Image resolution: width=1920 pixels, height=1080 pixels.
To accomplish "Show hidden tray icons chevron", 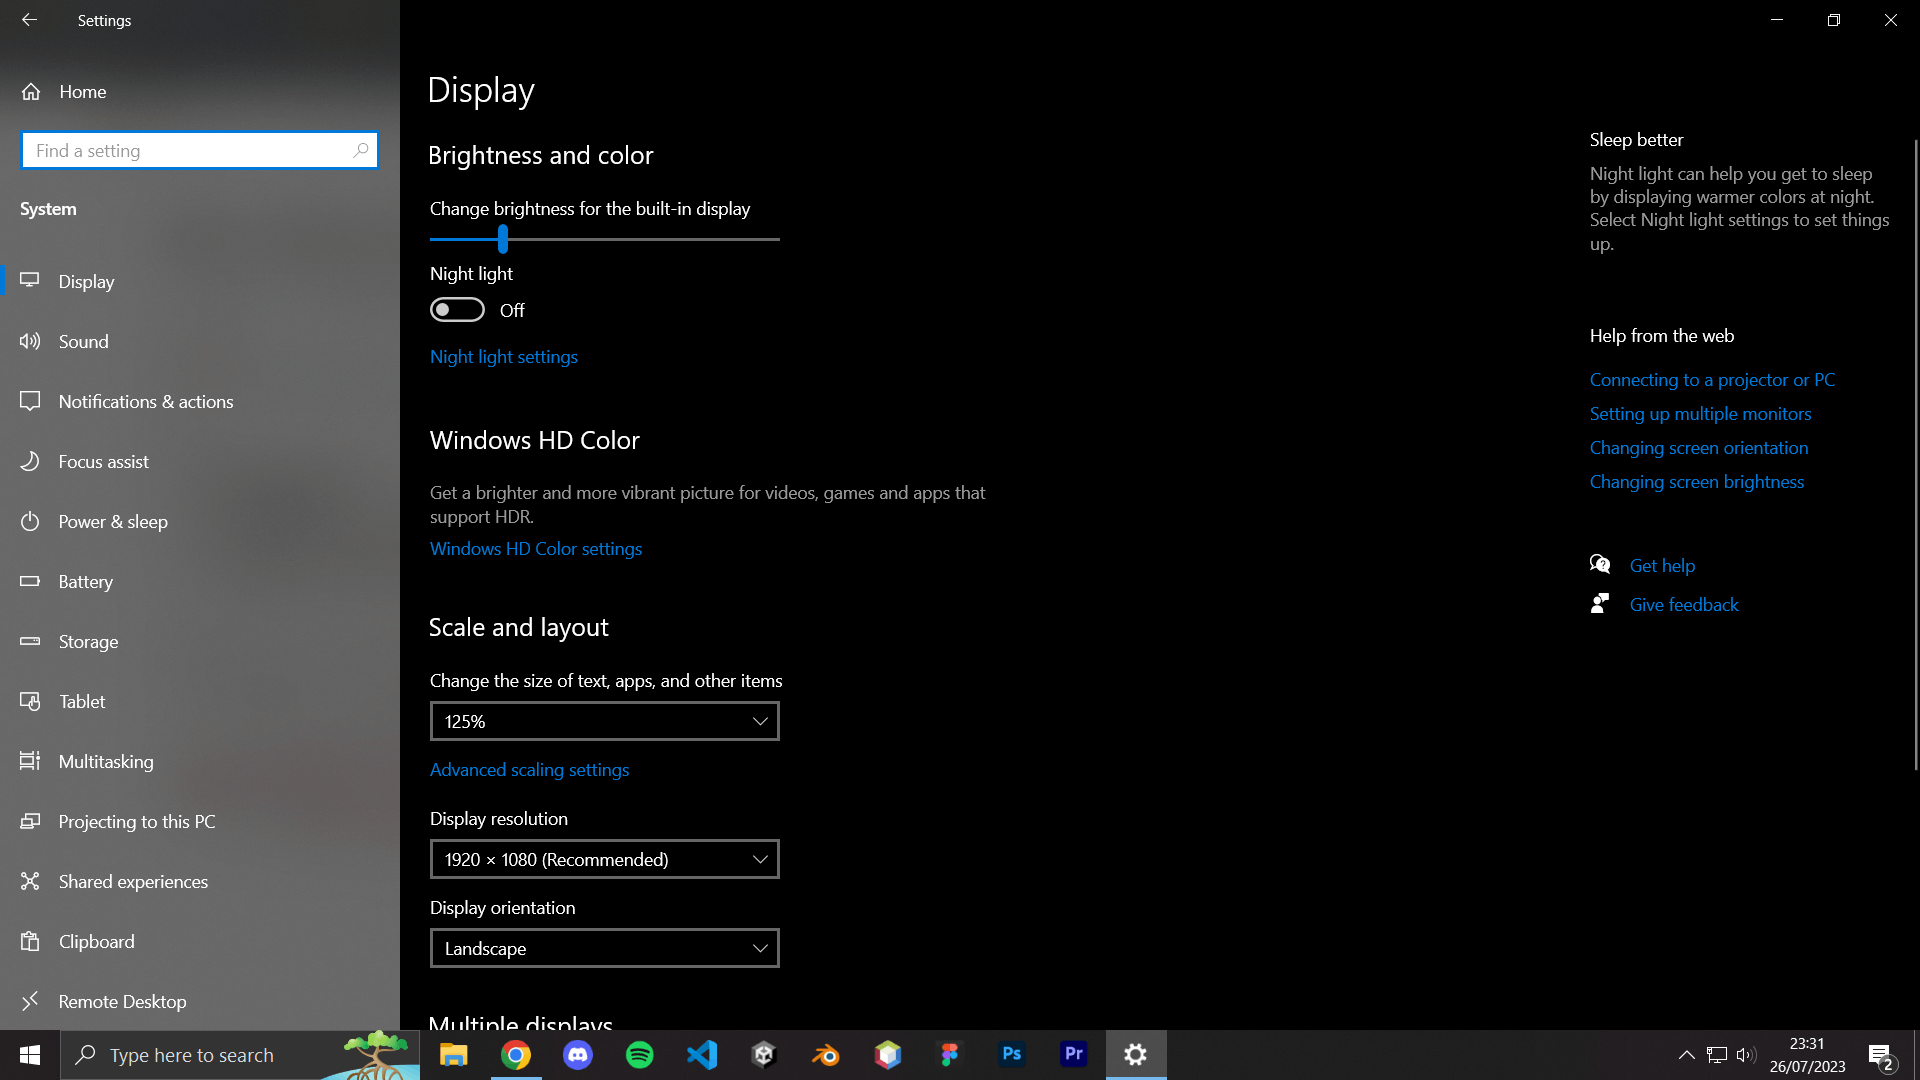I will (x=1686, y=1055).
